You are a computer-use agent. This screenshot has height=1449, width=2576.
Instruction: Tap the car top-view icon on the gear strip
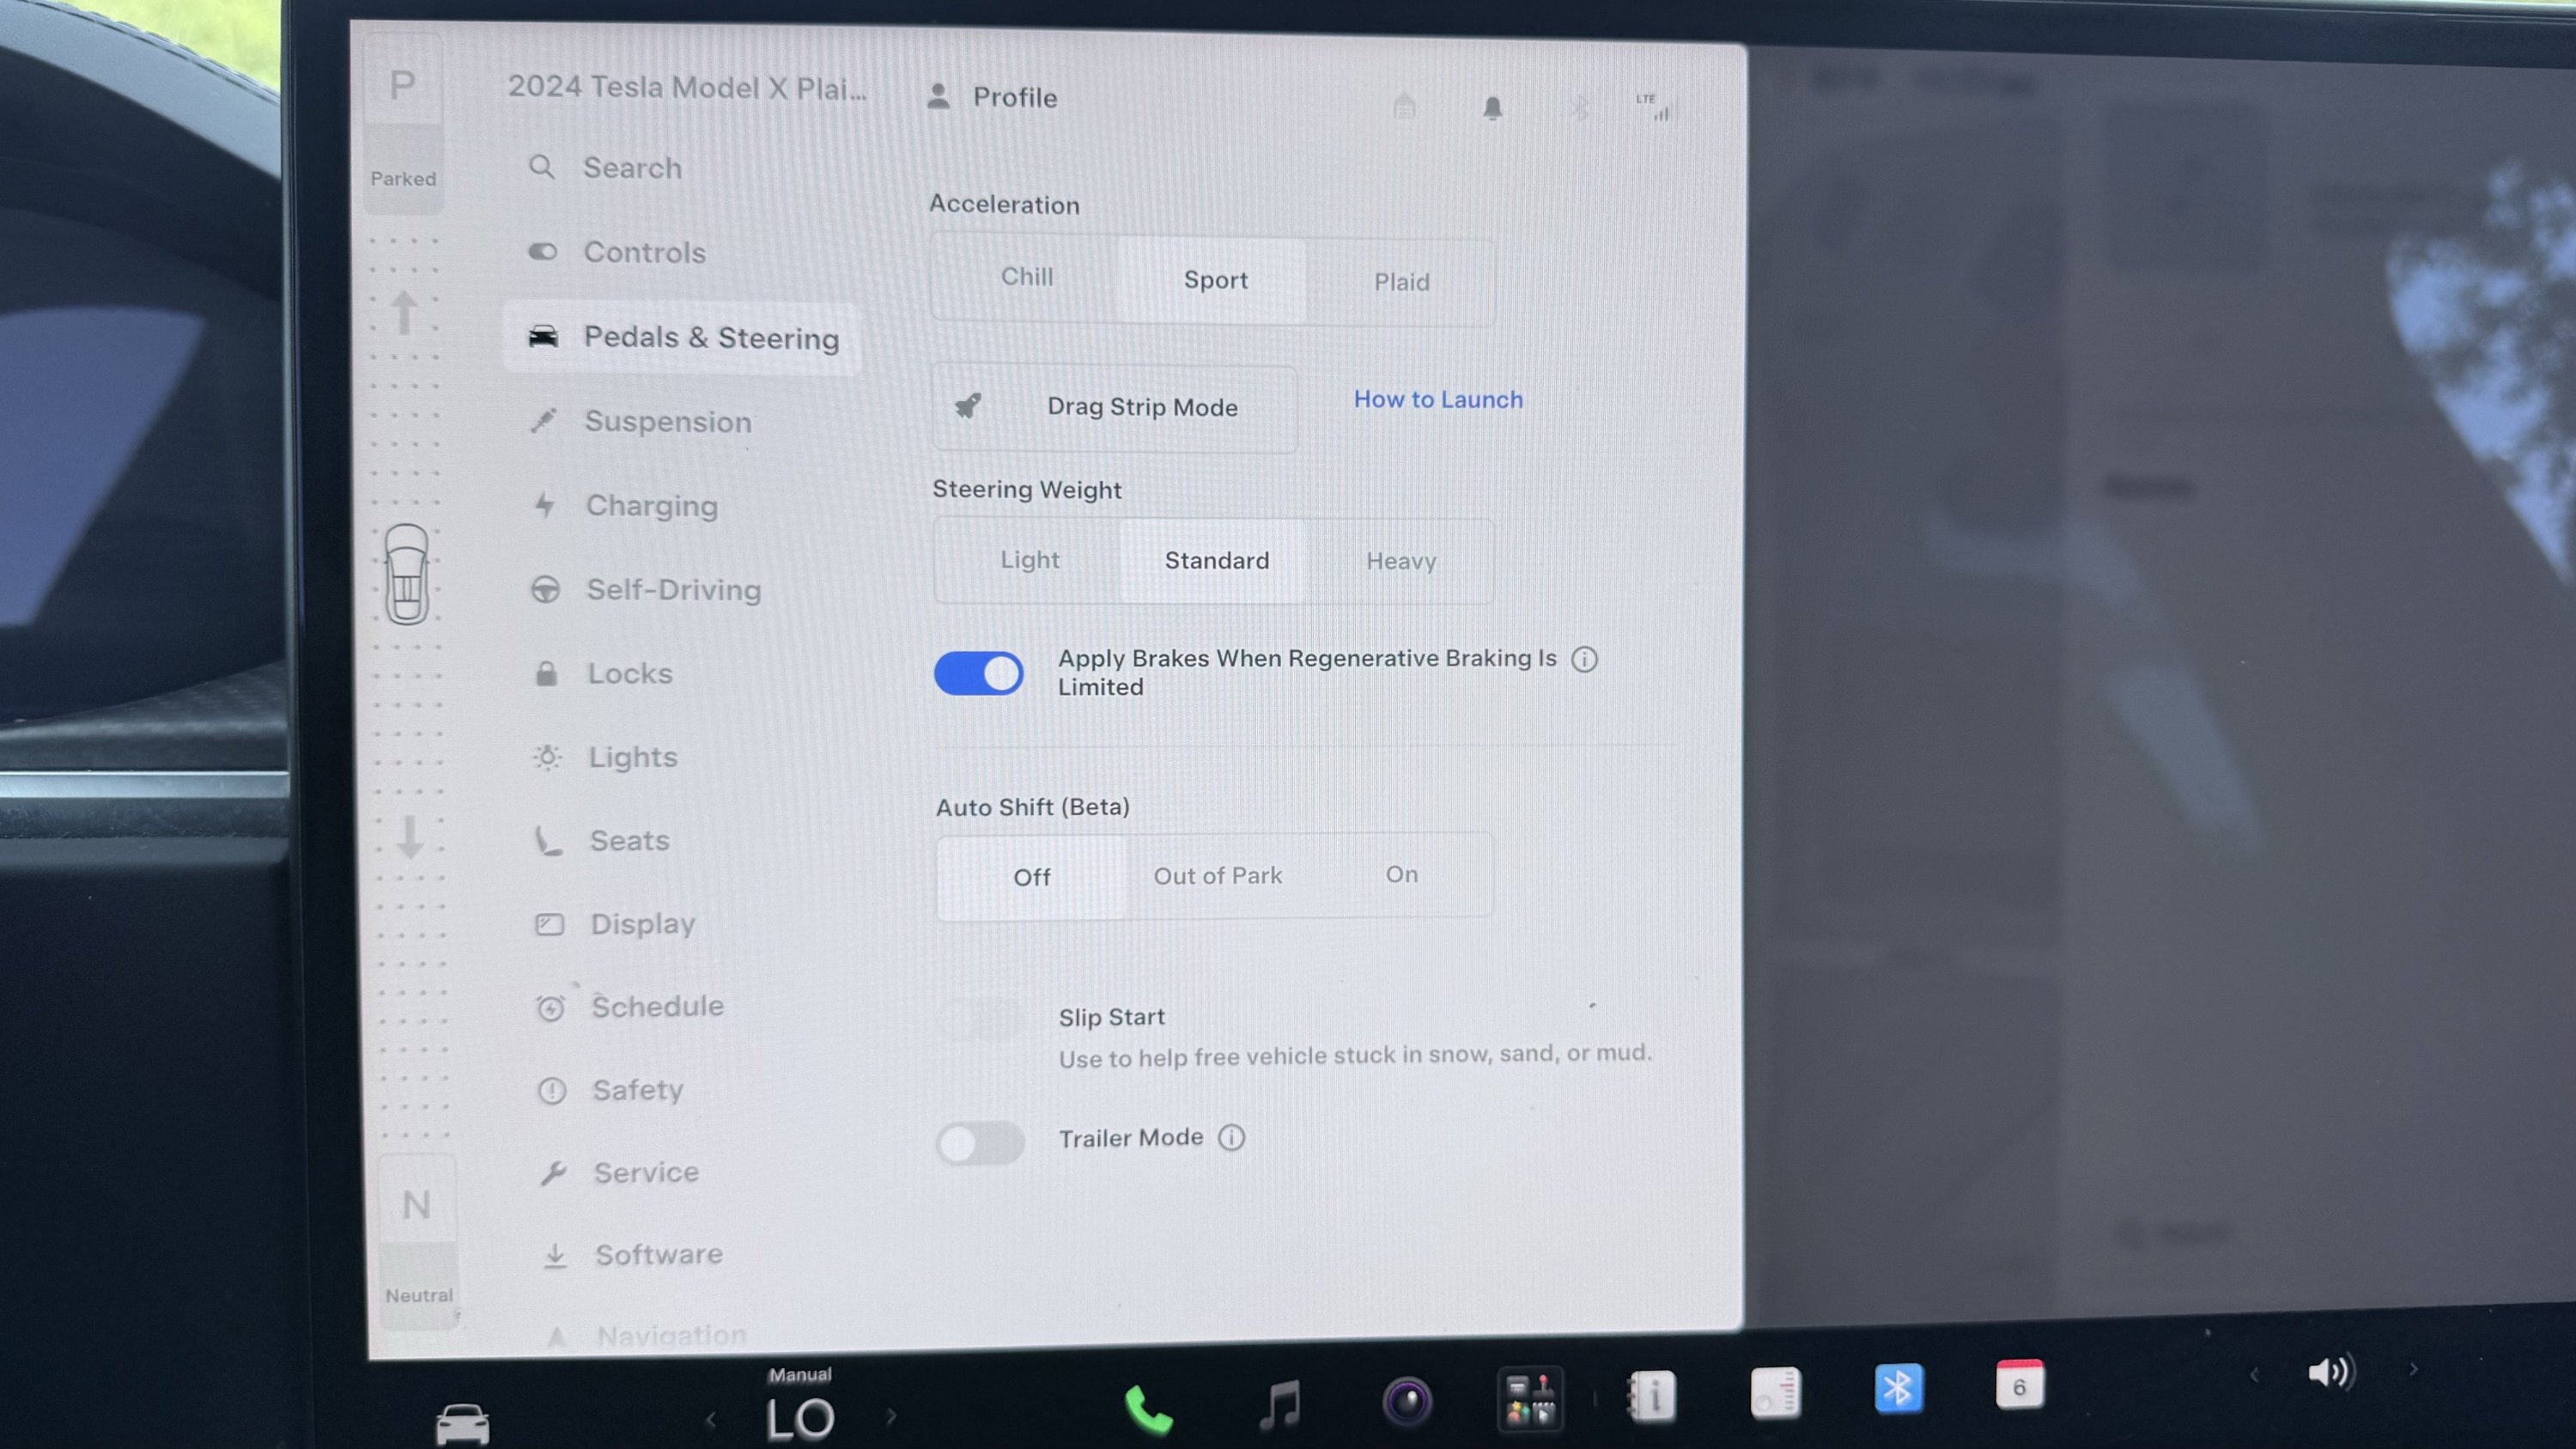[407, 574]
